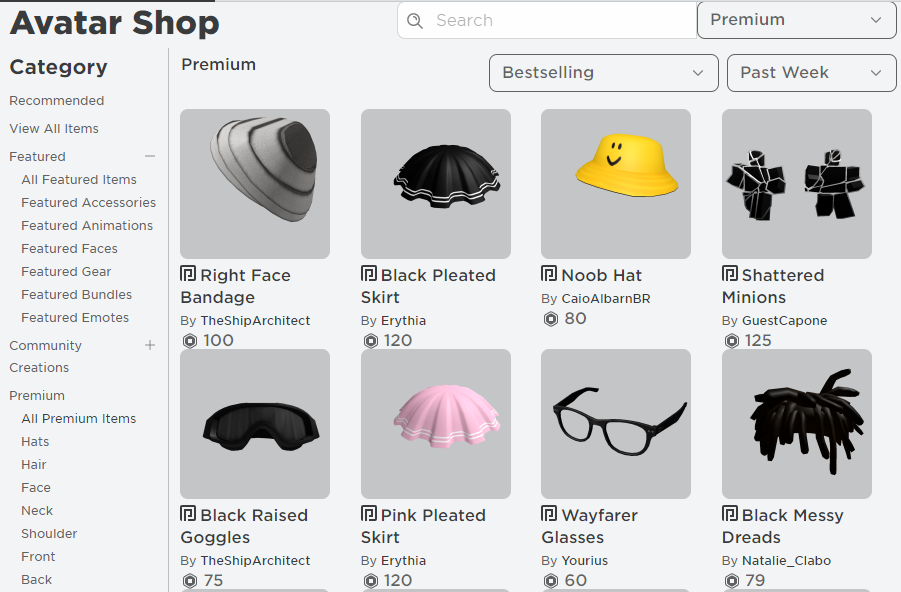Click Robux icon next to price 79
The width and height of the screenshot is (901, 592).
point(731,581)
